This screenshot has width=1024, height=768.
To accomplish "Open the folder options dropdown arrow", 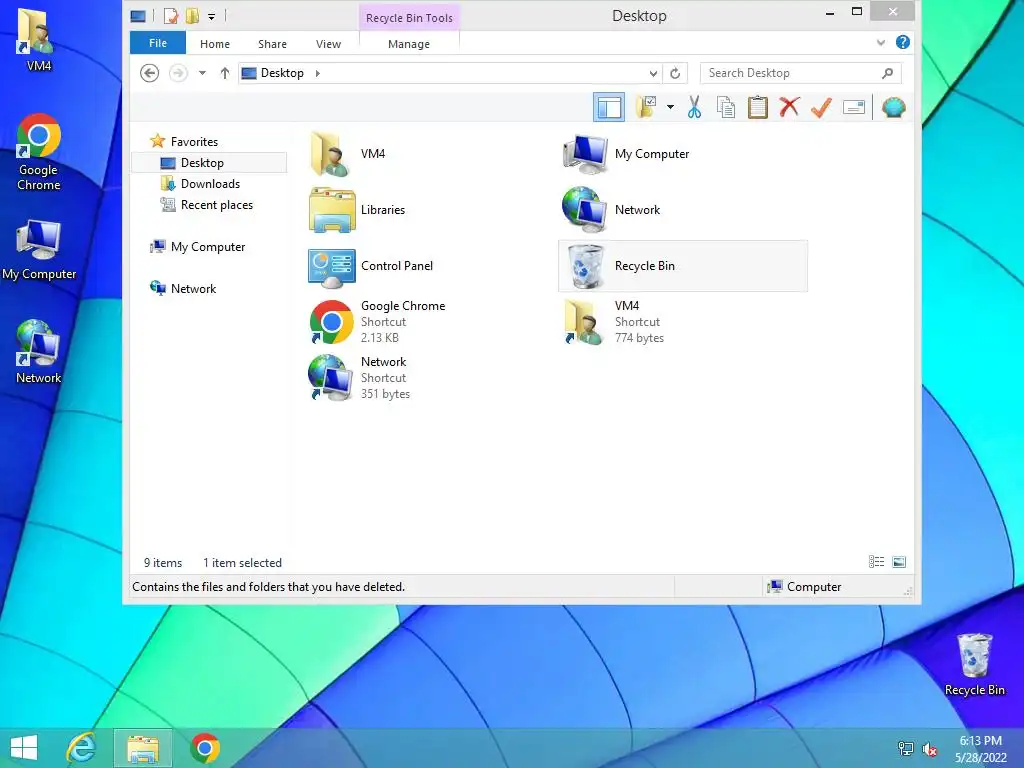I will click(x=670, y=107).
